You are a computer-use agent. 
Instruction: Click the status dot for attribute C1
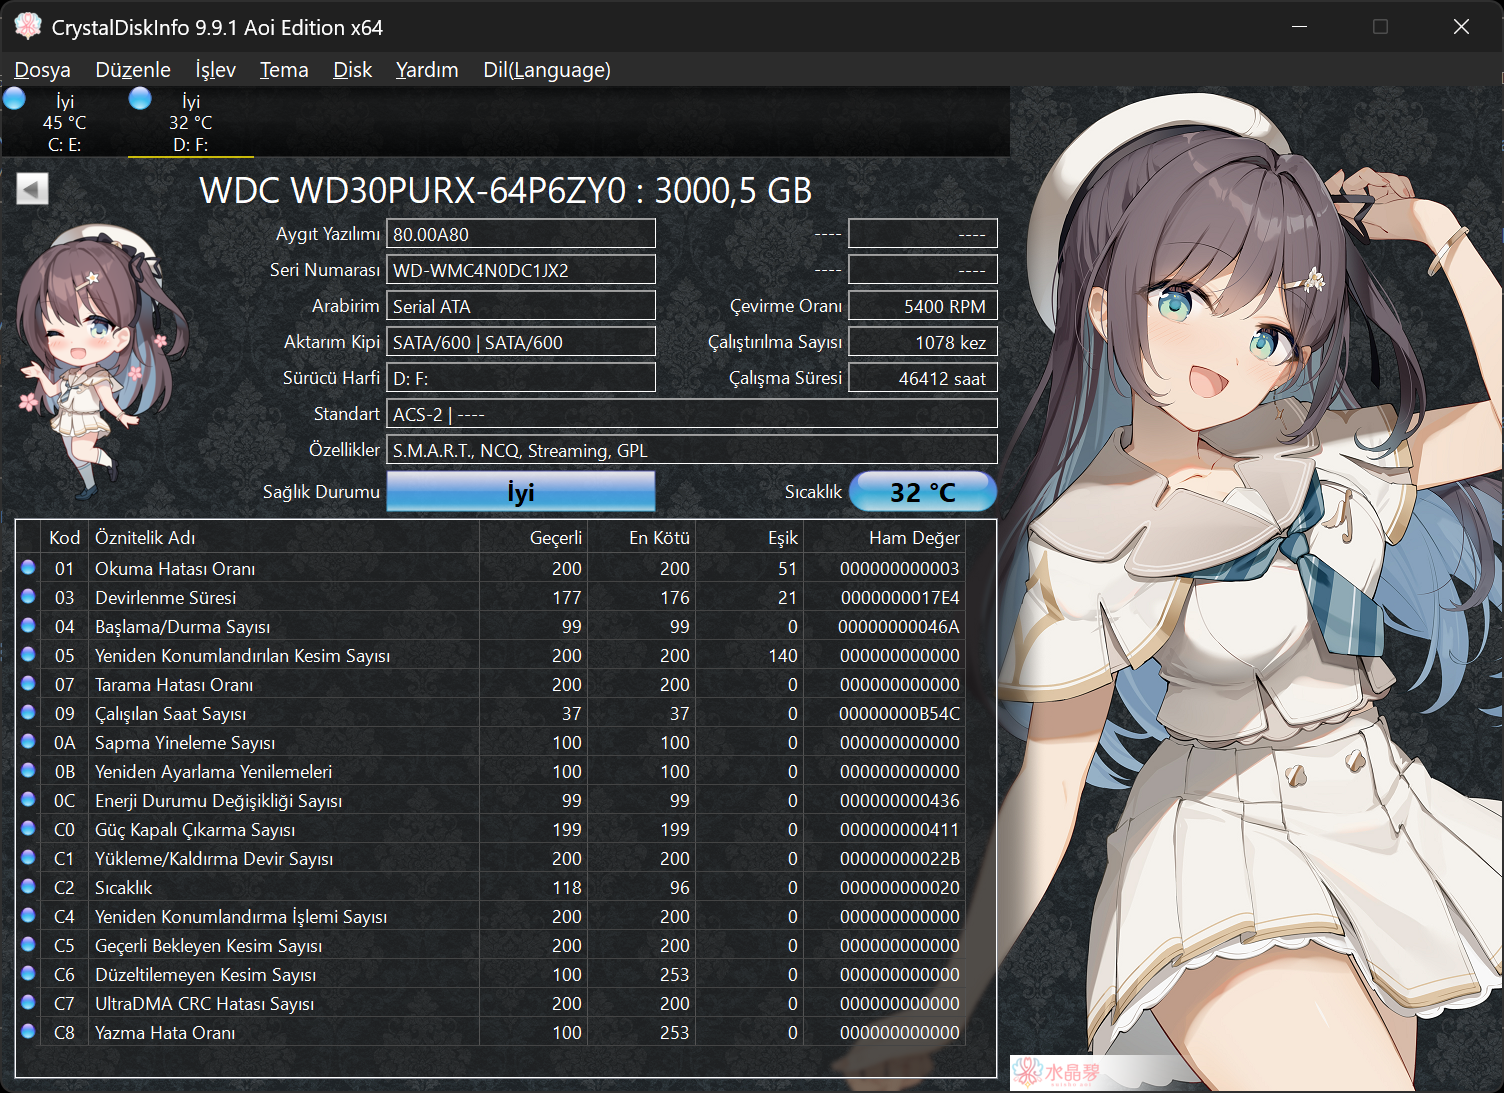pos(28,857)
